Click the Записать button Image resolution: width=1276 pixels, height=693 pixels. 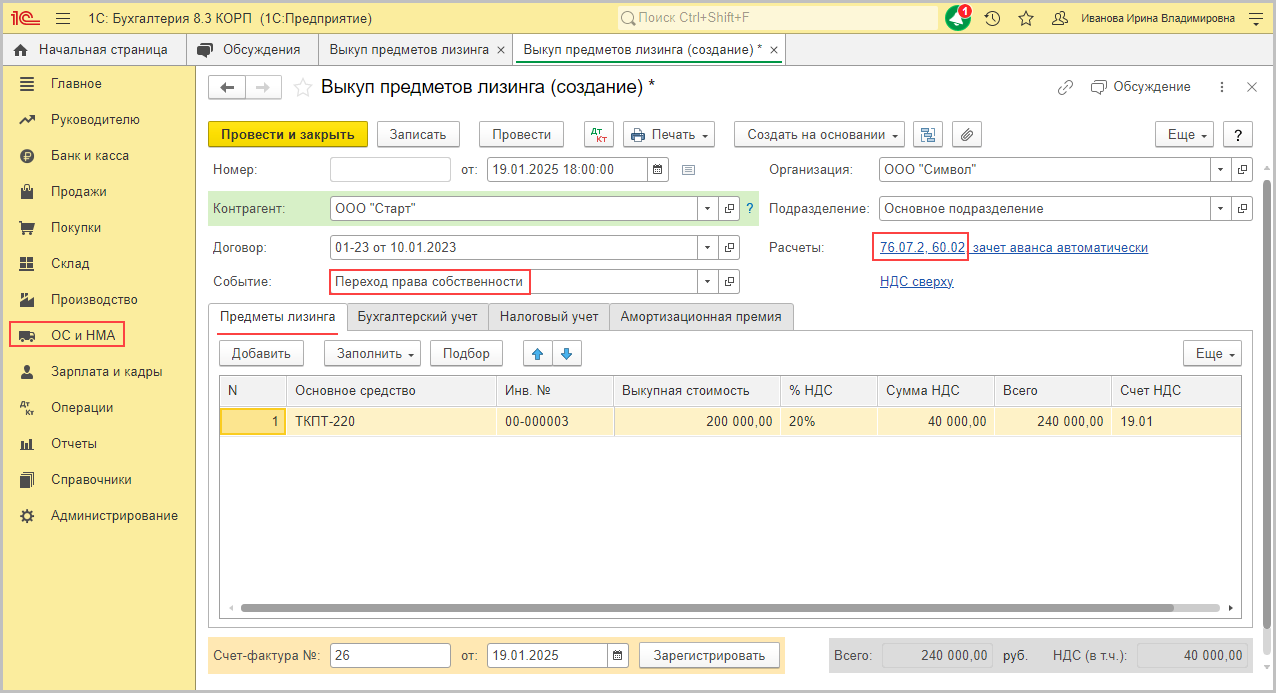[418, 134]
